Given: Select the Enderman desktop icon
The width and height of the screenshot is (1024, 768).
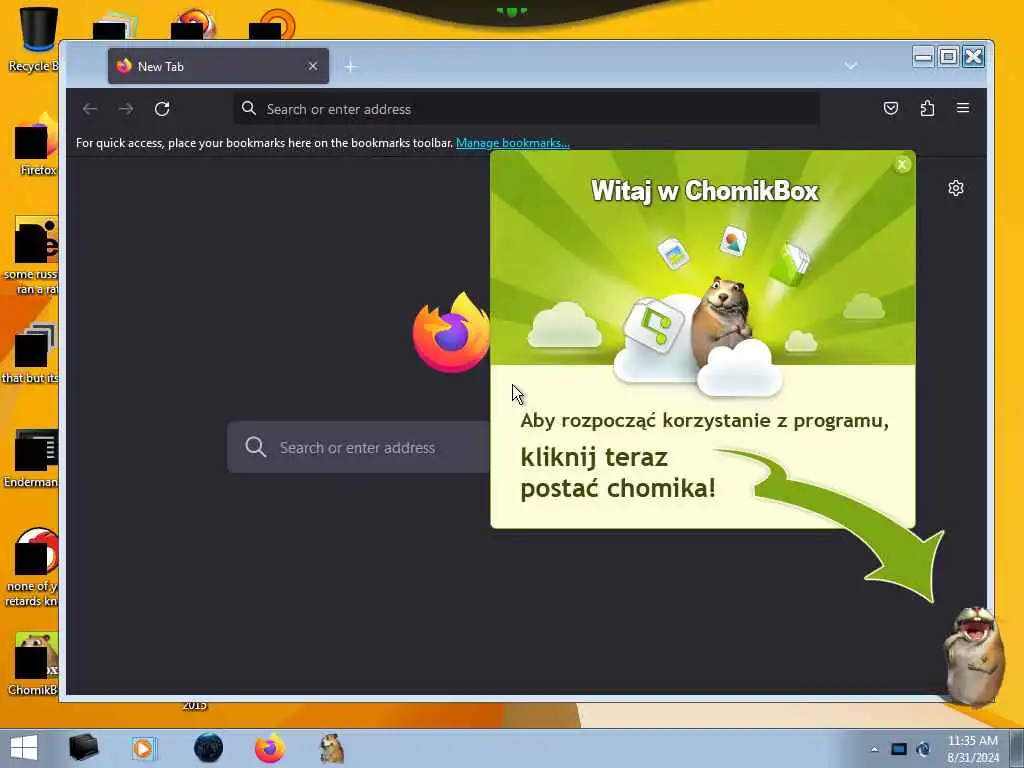Looking at the screenshot, I should (x=33, y=458).
